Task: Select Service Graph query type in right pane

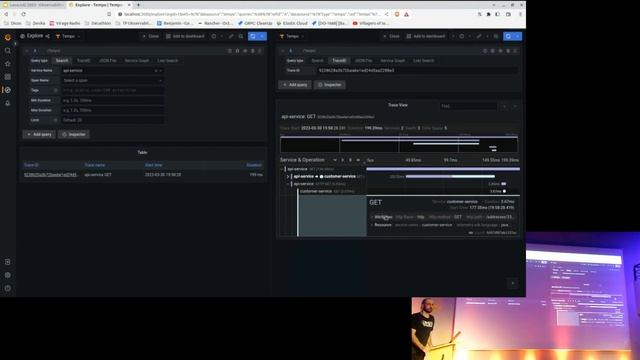Action: coord(393,60)
